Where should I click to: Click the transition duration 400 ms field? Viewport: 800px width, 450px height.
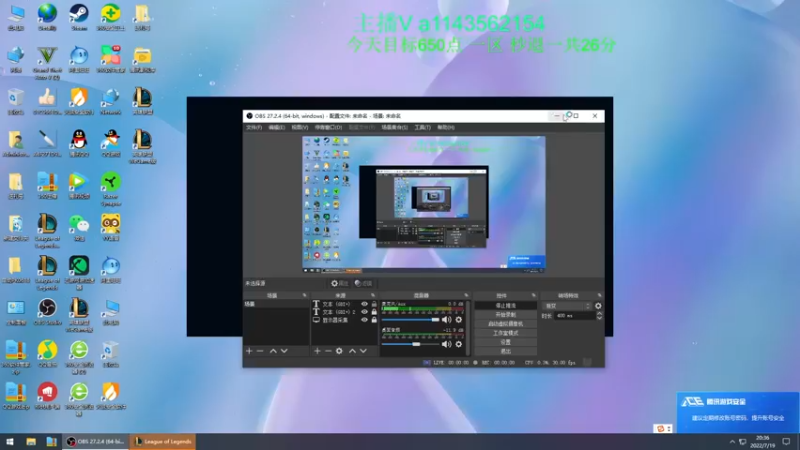pyautogui.click(x=575, y=316)
